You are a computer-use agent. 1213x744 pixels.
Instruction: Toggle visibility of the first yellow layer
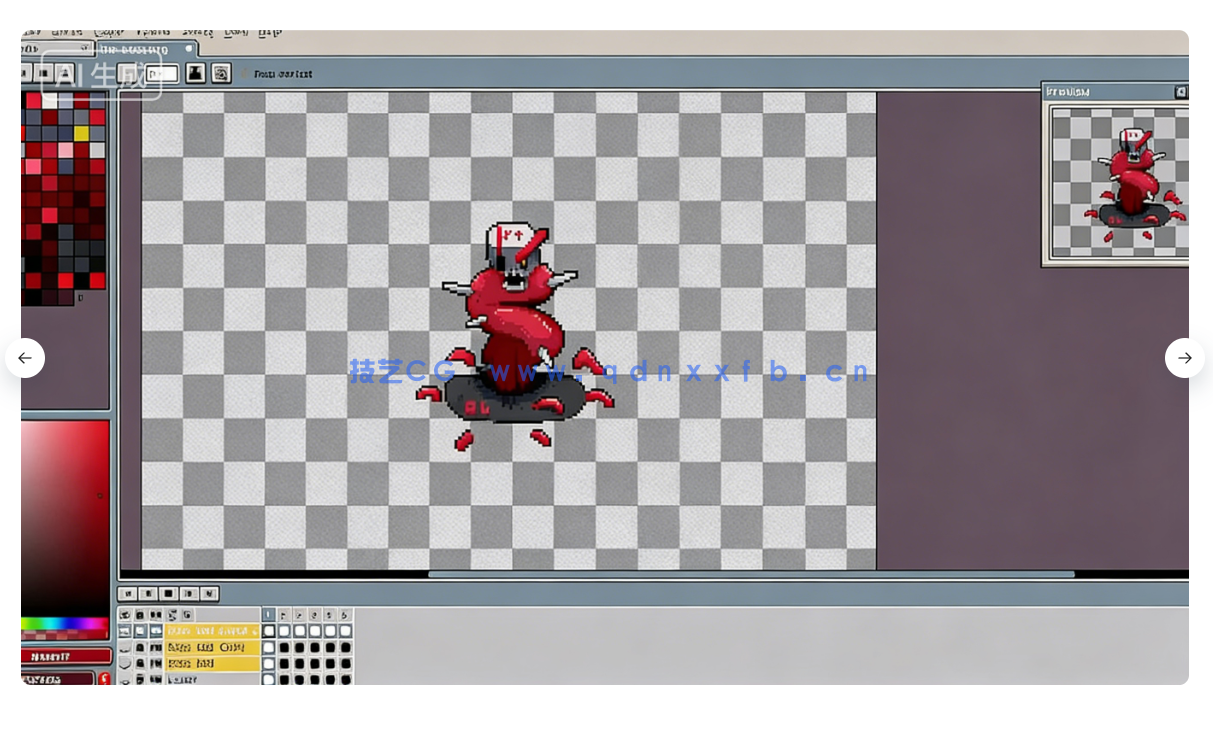coord(125,631)
